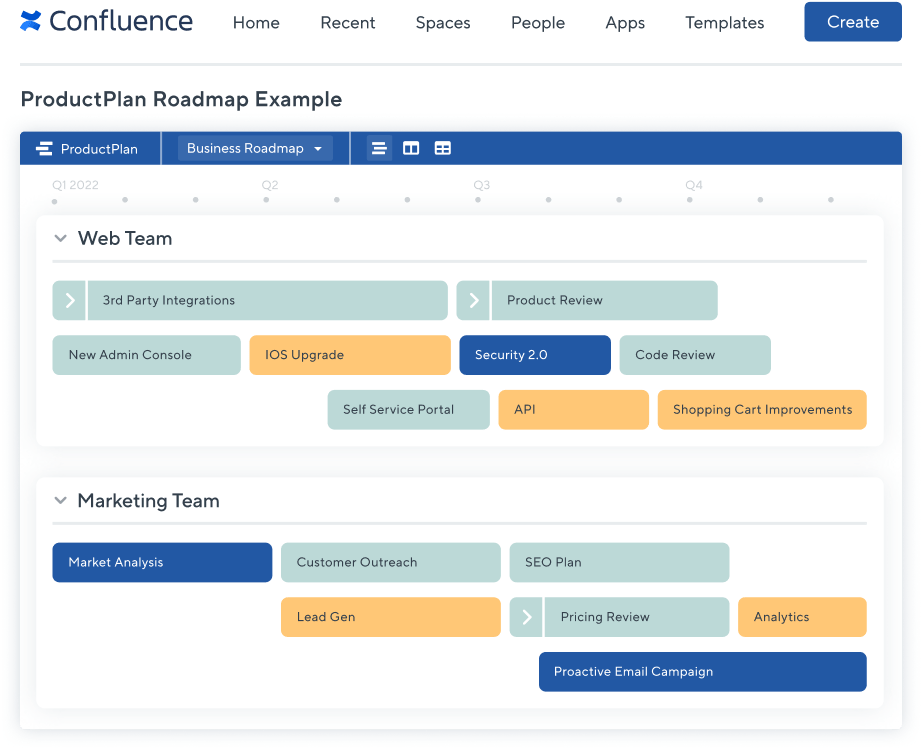This screenshot has height=749, width=922.
Task: Click the Q3 timeline marker
Action: pos(481,186)
